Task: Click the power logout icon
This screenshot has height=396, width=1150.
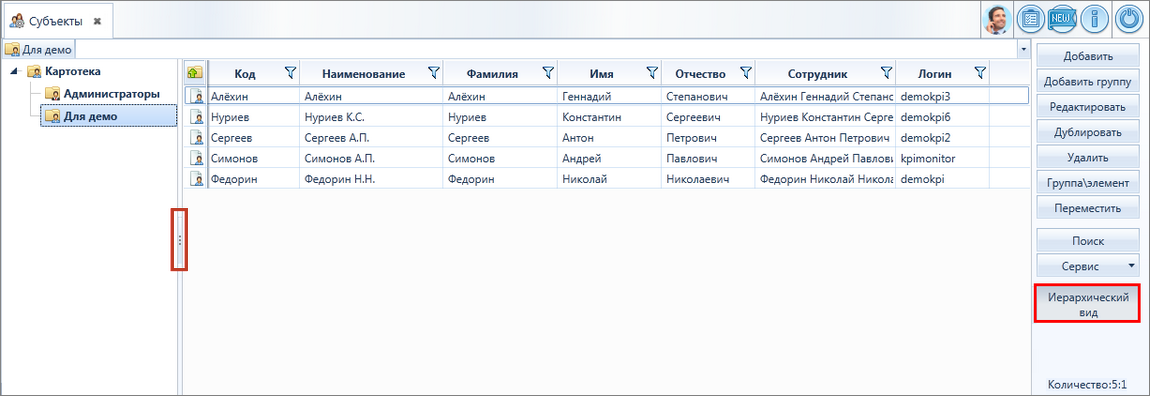Action: [x=1129, y=20]
